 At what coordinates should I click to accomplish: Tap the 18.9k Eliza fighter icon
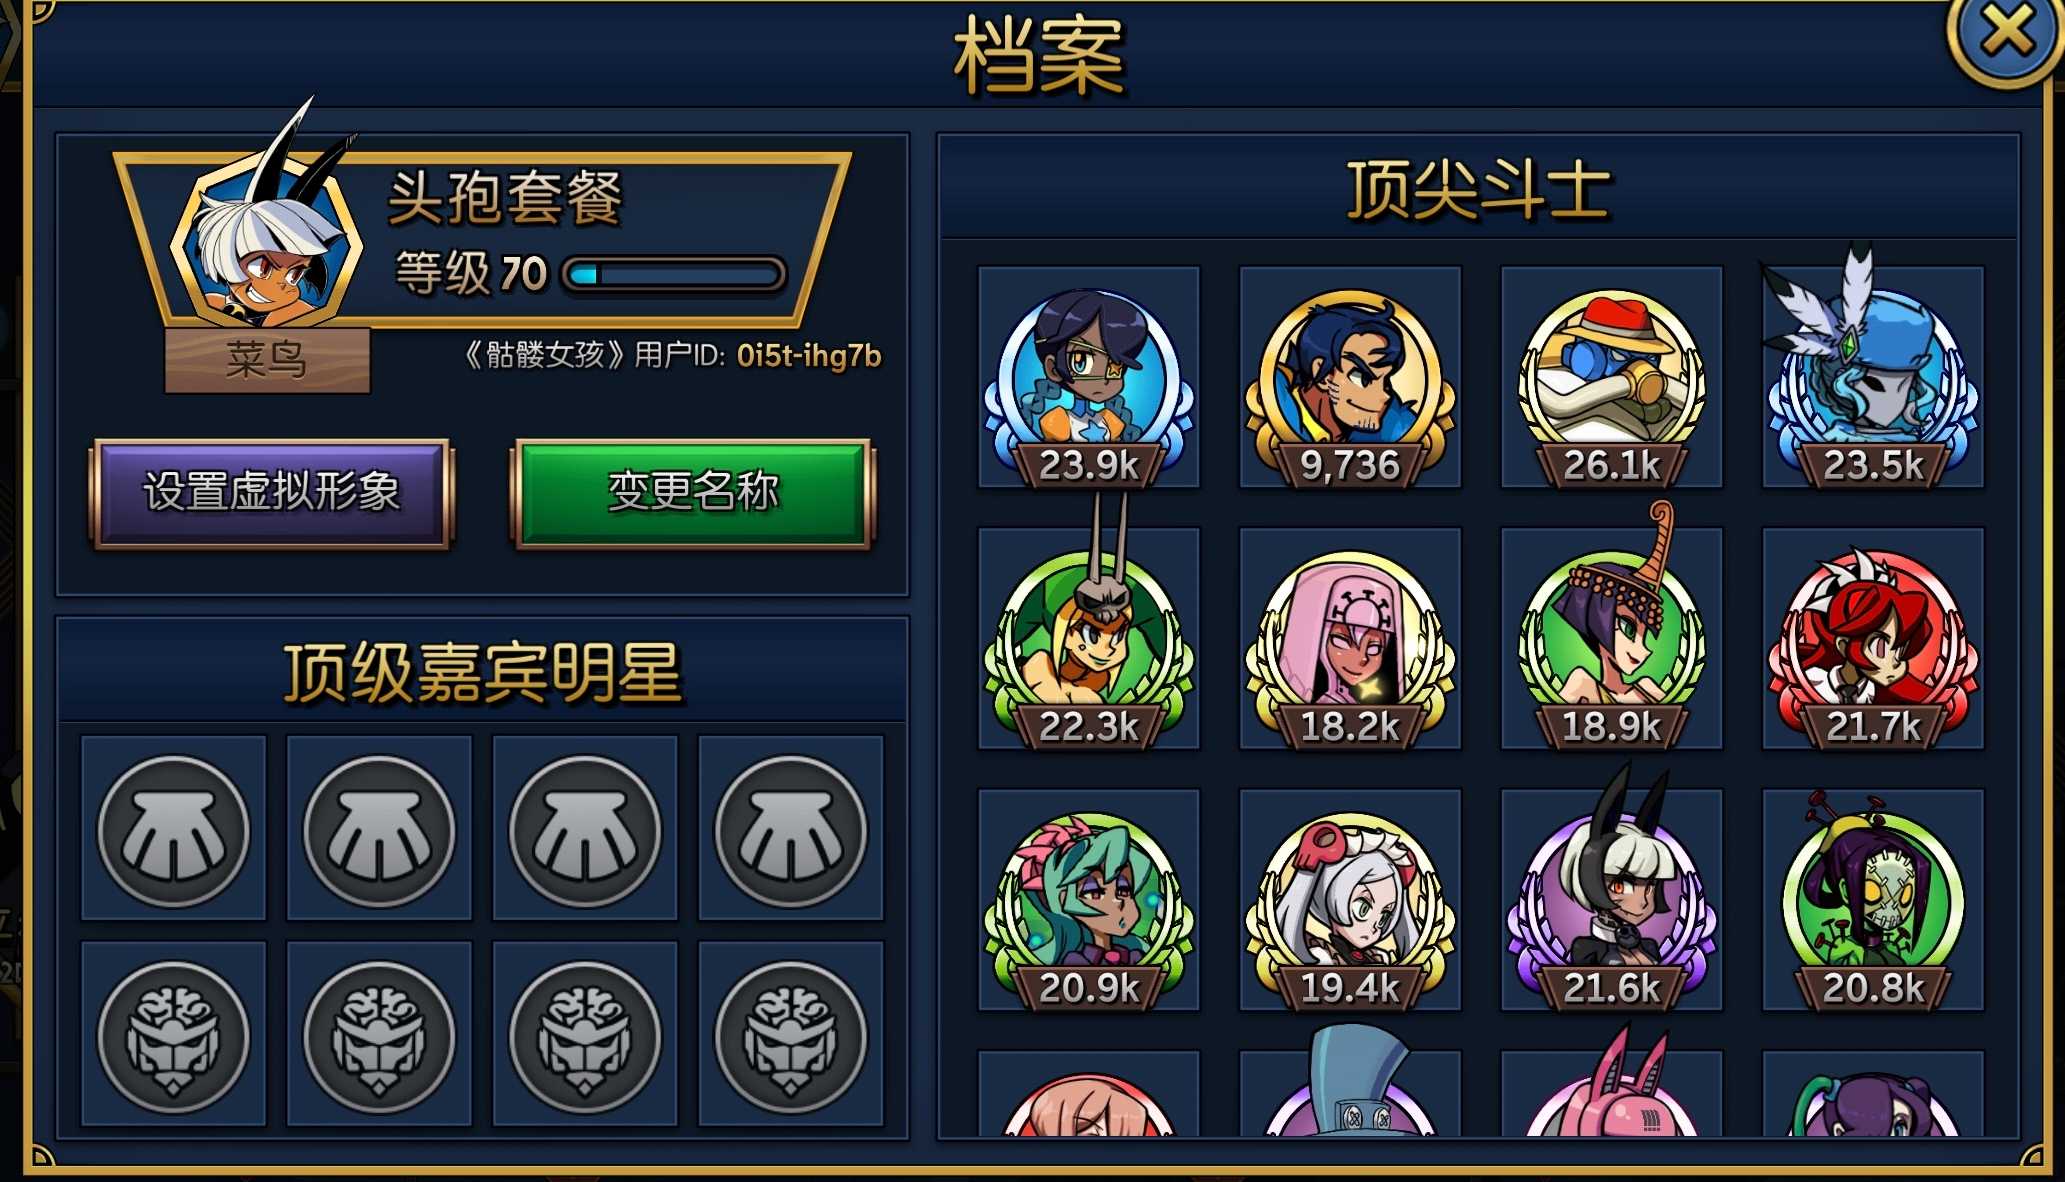point(1611,639)
